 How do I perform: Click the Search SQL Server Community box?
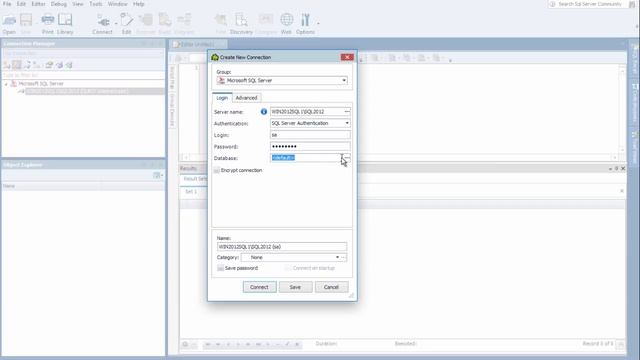tap(589, 4)
